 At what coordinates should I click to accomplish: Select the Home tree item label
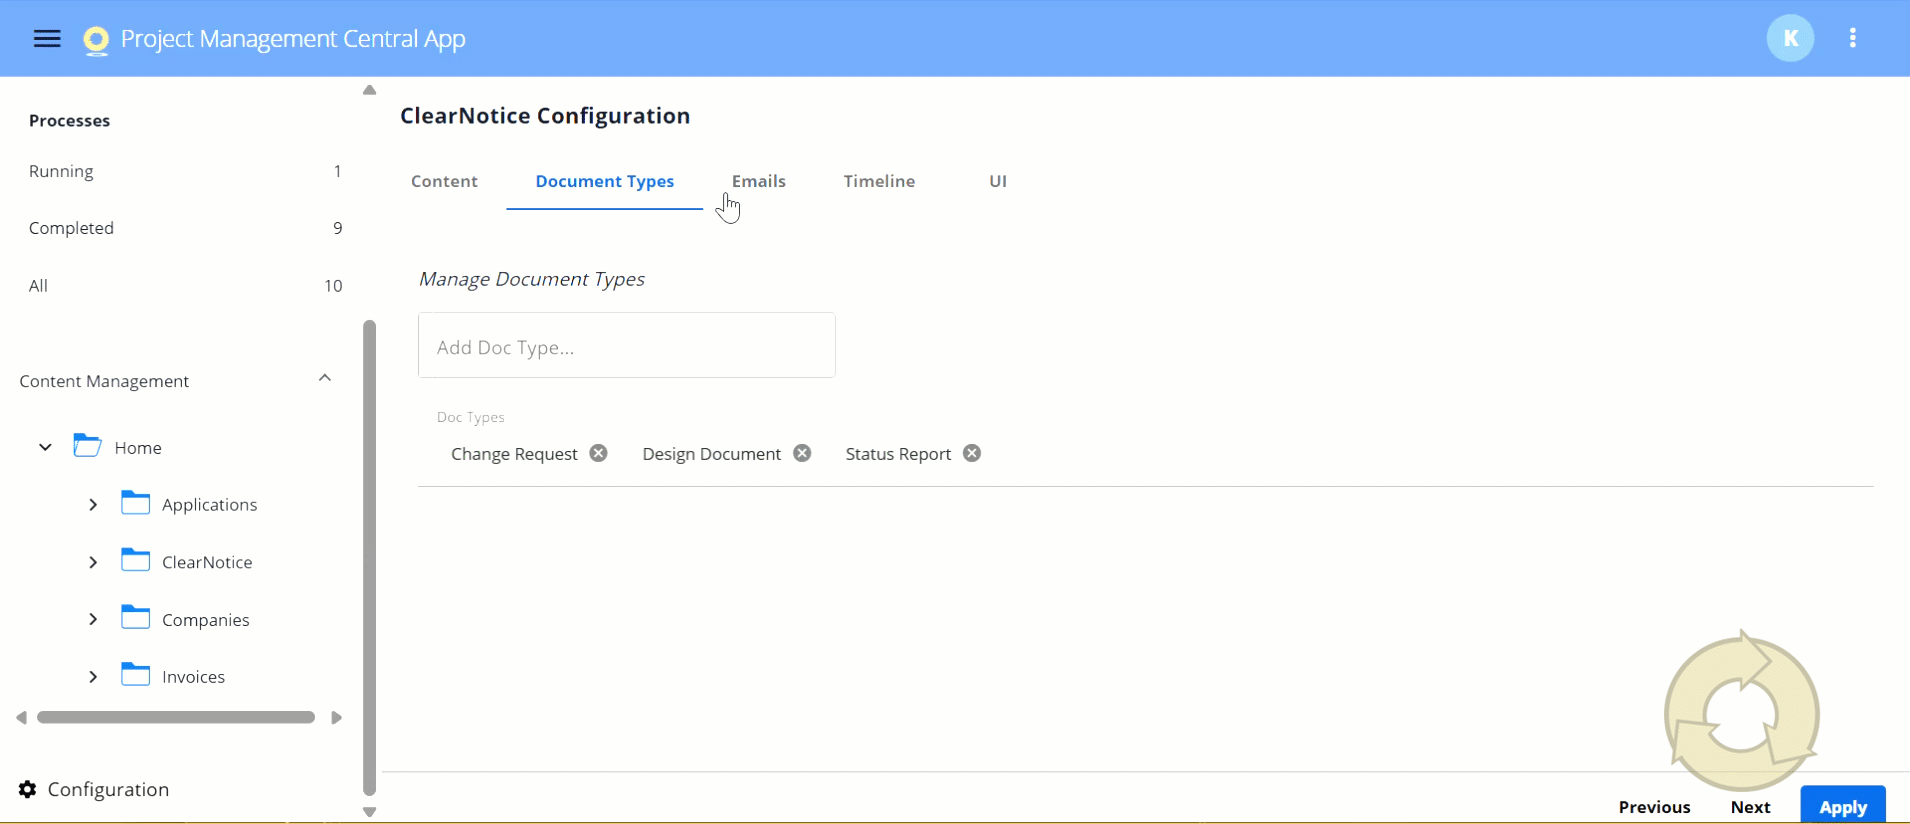tap(138, 448)
